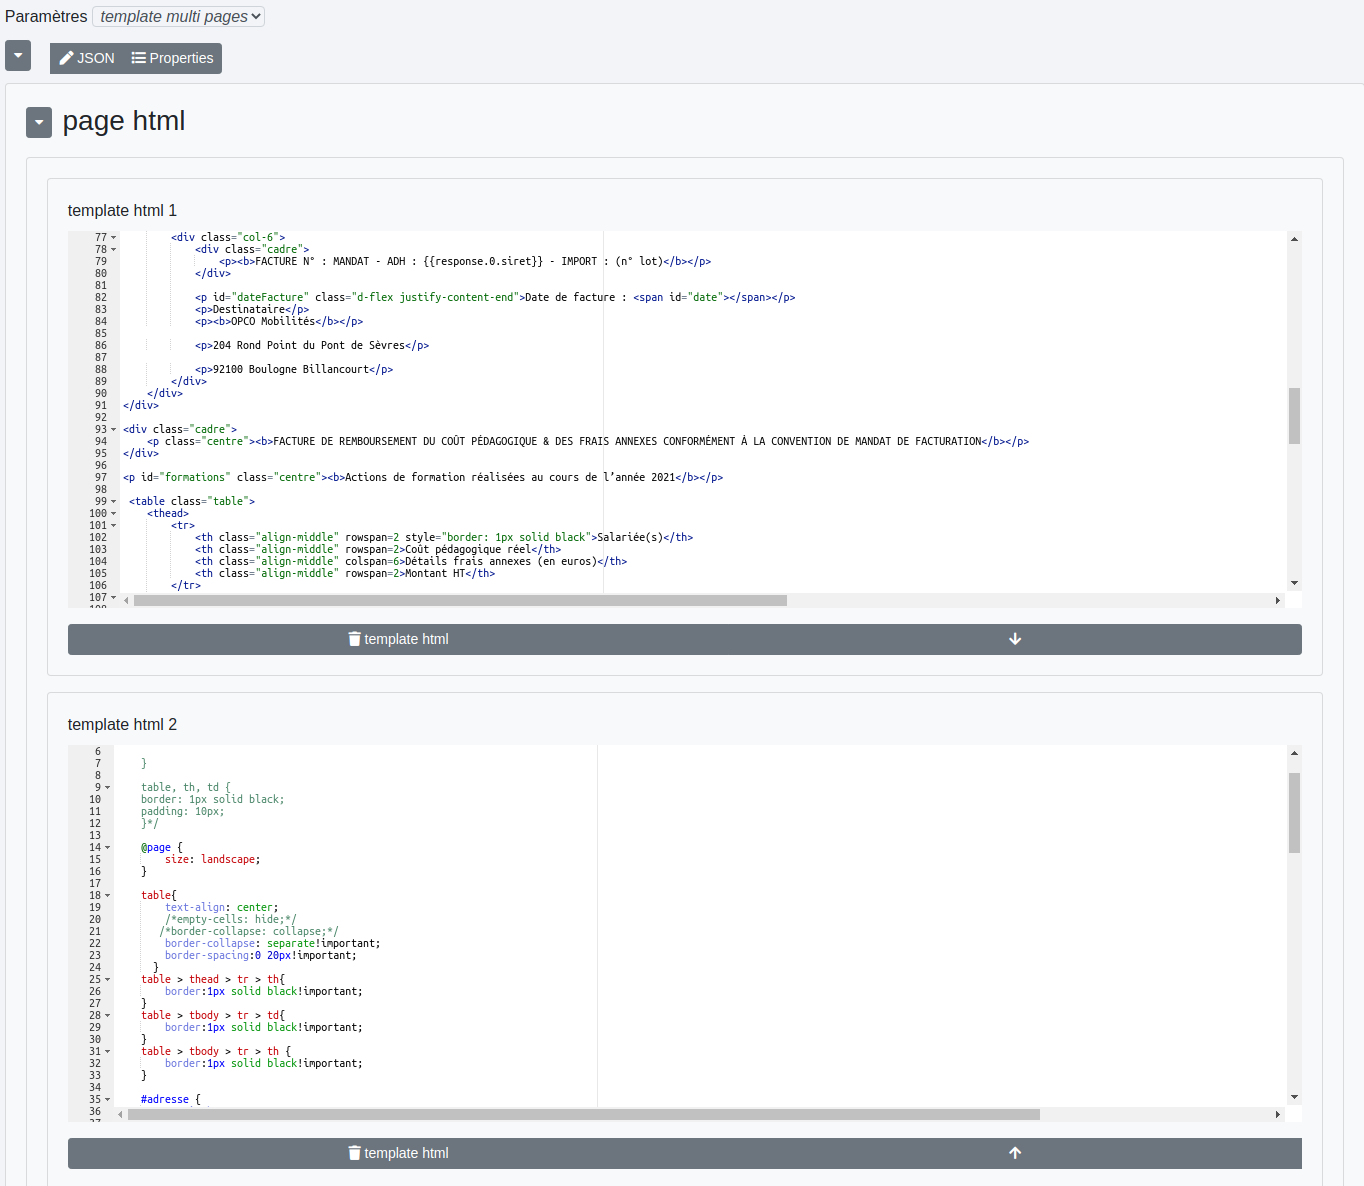Open the Properties list
1364x1186 pixels.
click(x=173, y=58)
